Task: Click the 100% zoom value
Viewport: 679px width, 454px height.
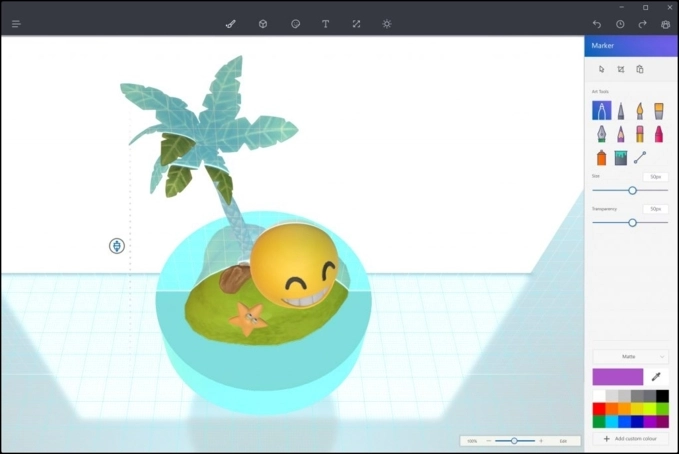Action: click(472, 441)
